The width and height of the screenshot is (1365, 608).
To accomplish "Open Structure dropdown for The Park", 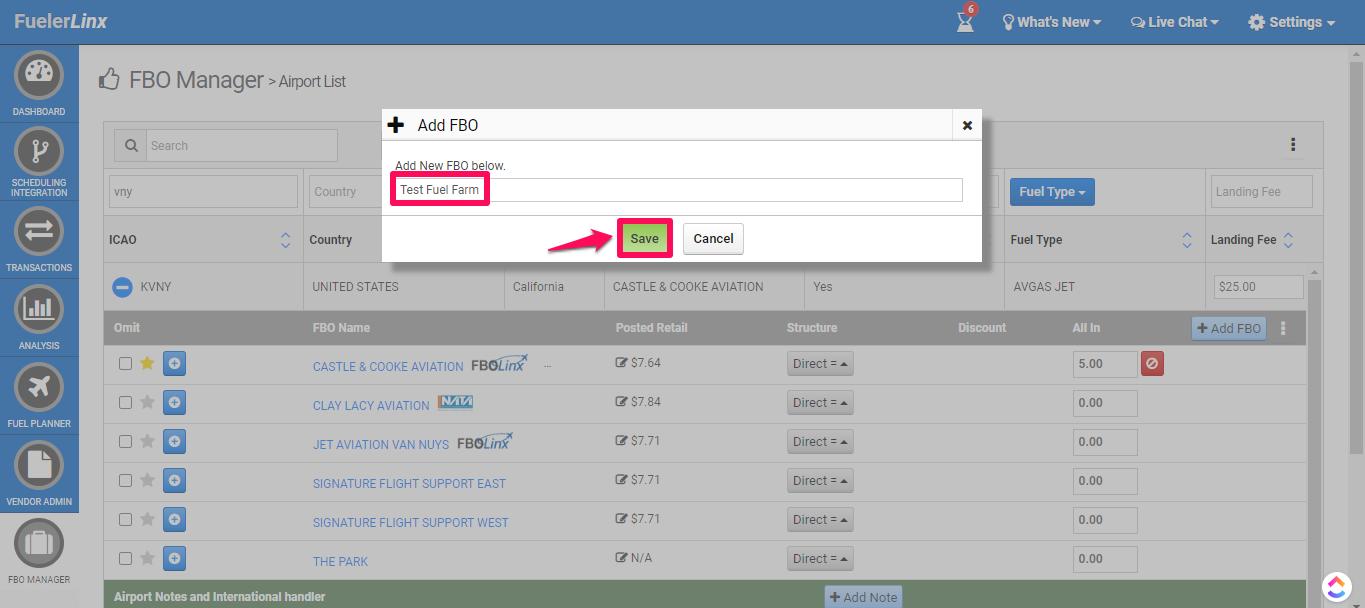I will point(820,559).
